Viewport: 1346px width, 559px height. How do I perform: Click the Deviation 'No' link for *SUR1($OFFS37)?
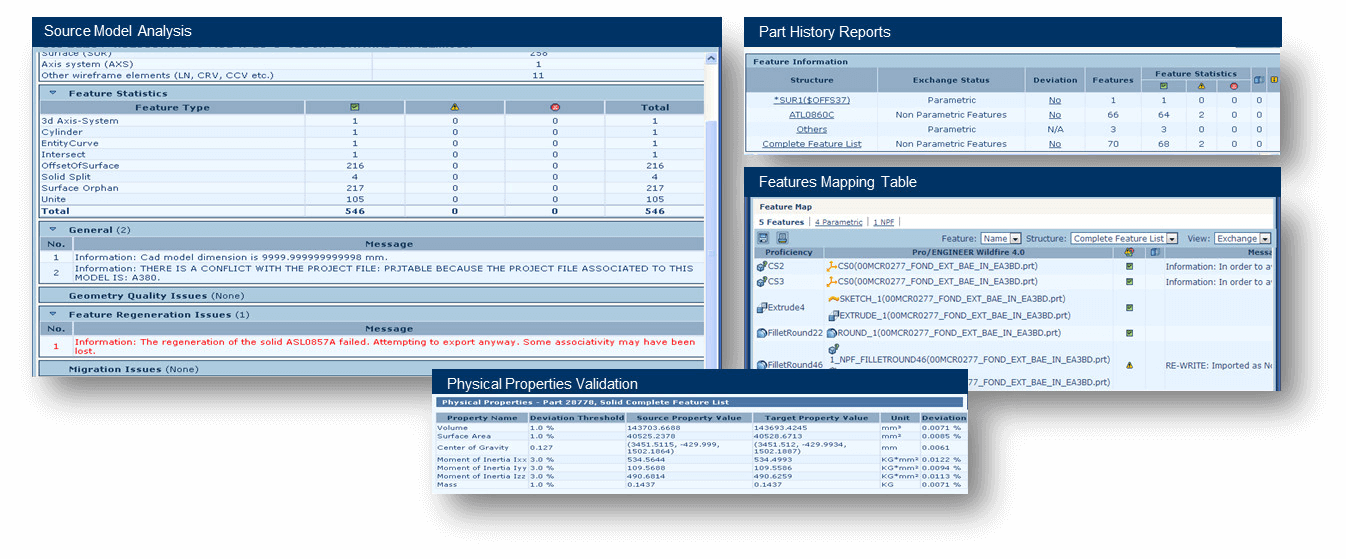[x=1054, y=100]
